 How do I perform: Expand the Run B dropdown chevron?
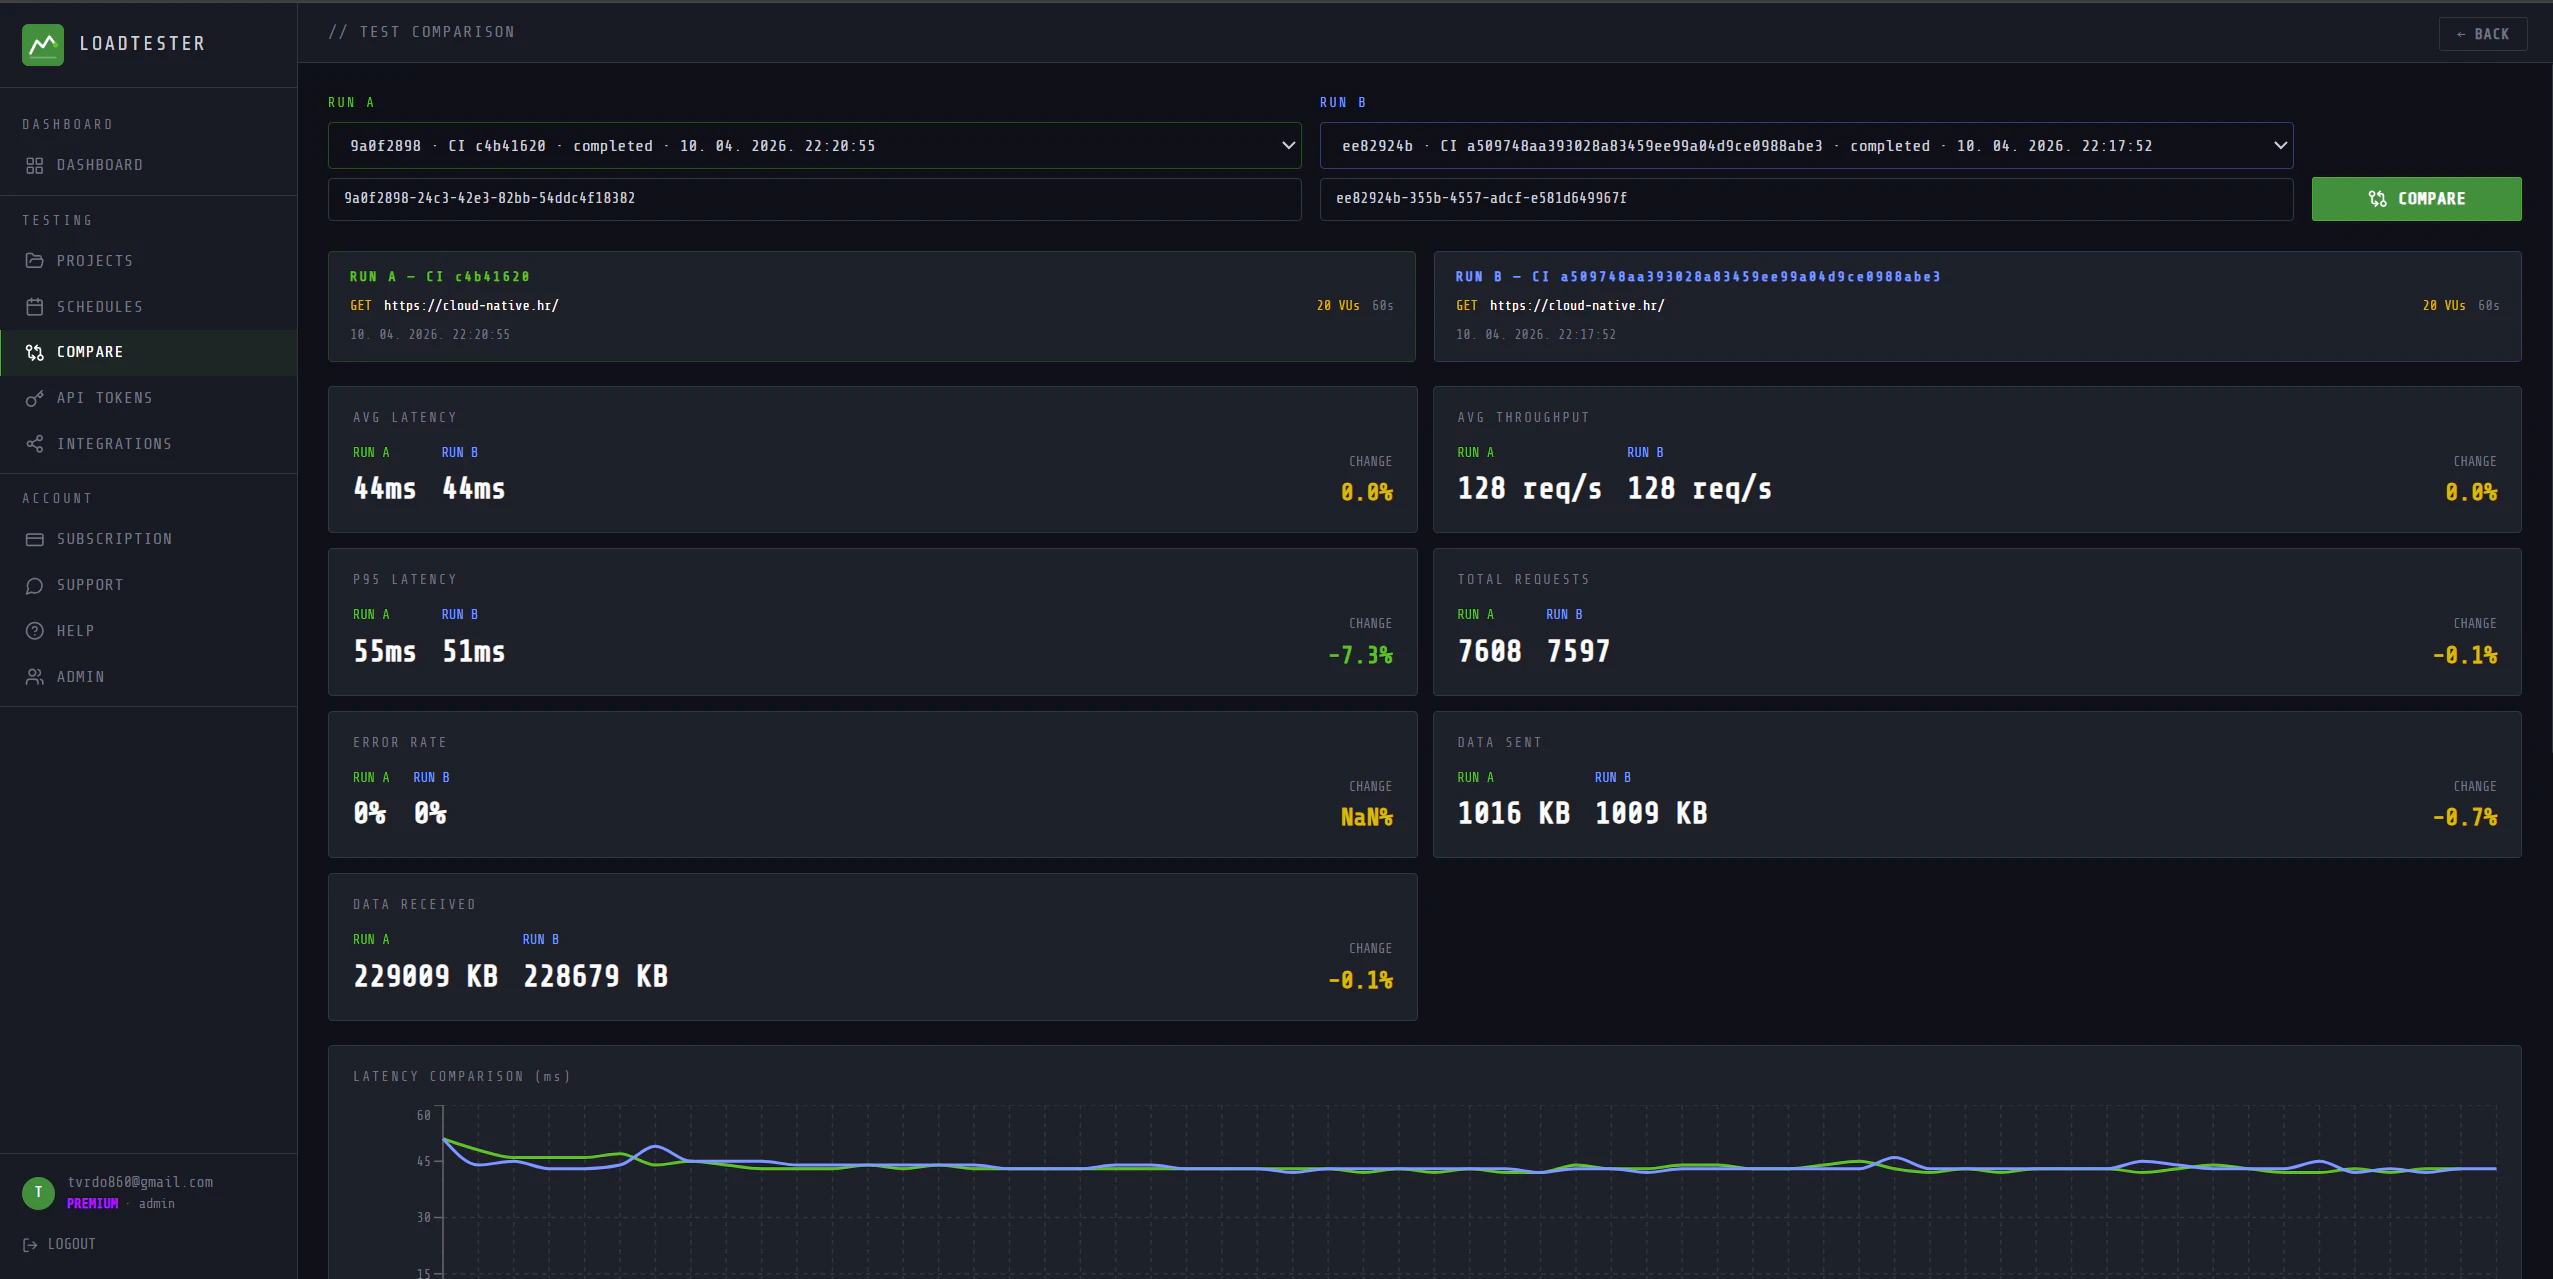pos(2281,146)
